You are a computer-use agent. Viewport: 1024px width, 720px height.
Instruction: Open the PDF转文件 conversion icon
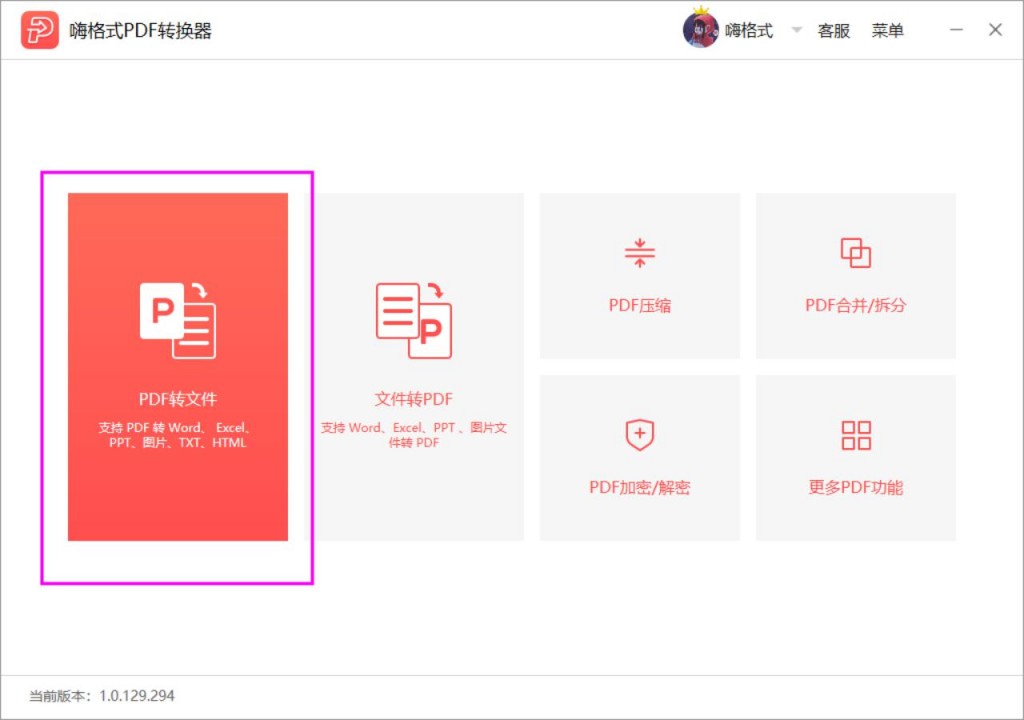pyautogui.click(x=178, y=320)
